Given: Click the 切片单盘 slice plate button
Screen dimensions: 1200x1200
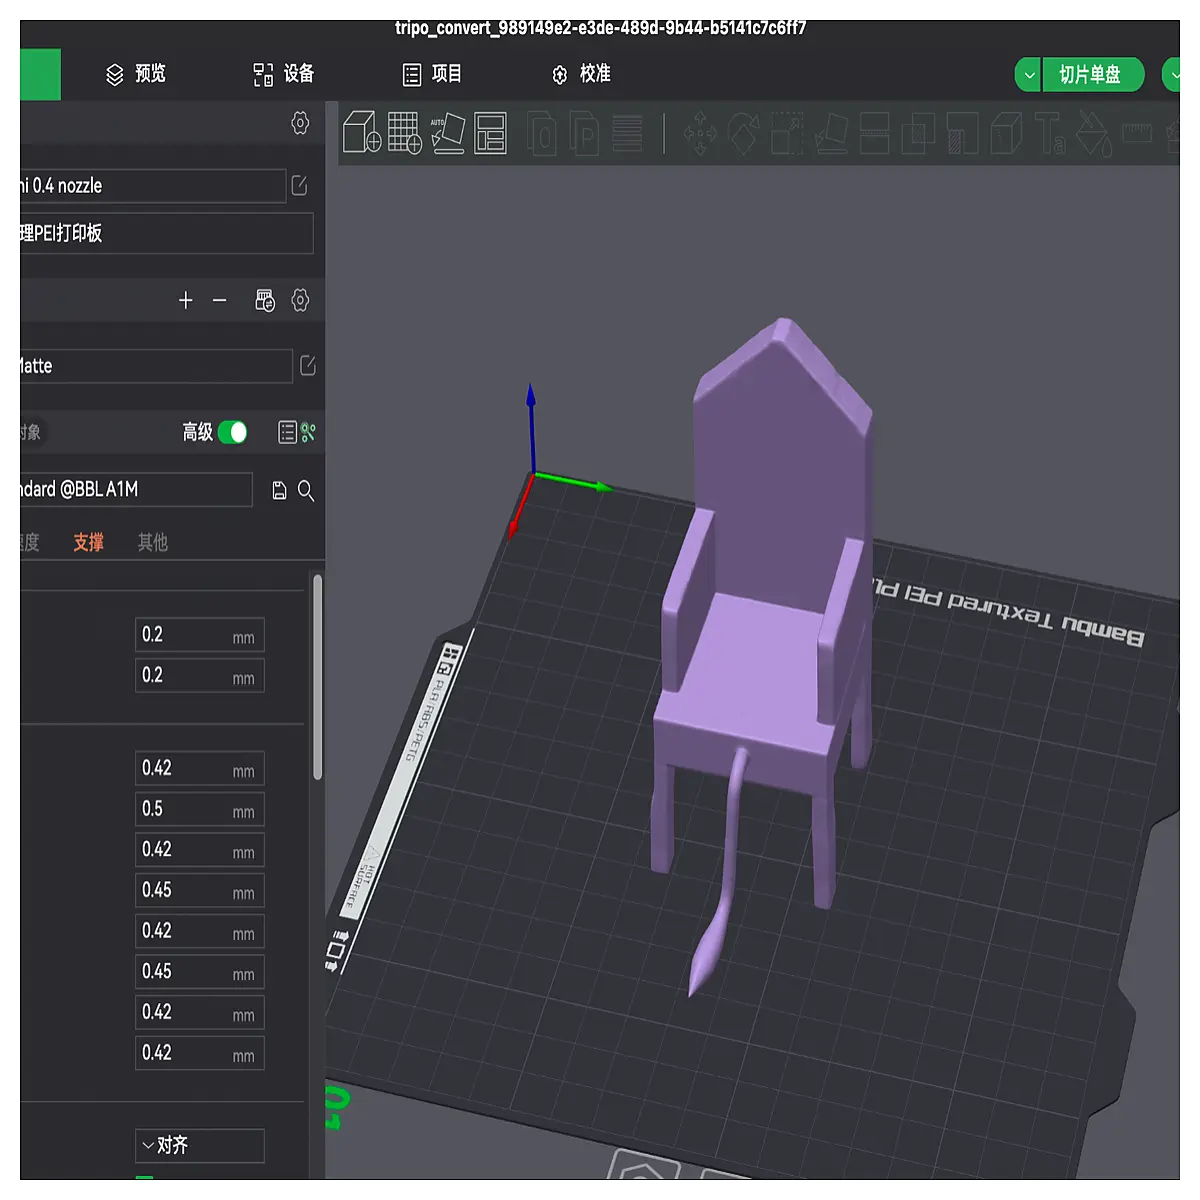Looking at the screenshot, I should 1092,75.
